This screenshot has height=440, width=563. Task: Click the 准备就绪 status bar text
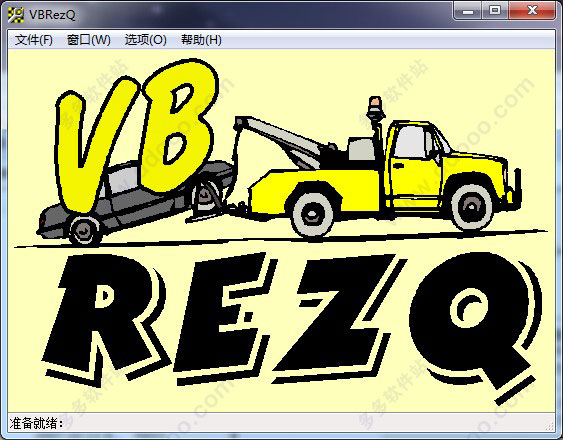coord(36,423)
